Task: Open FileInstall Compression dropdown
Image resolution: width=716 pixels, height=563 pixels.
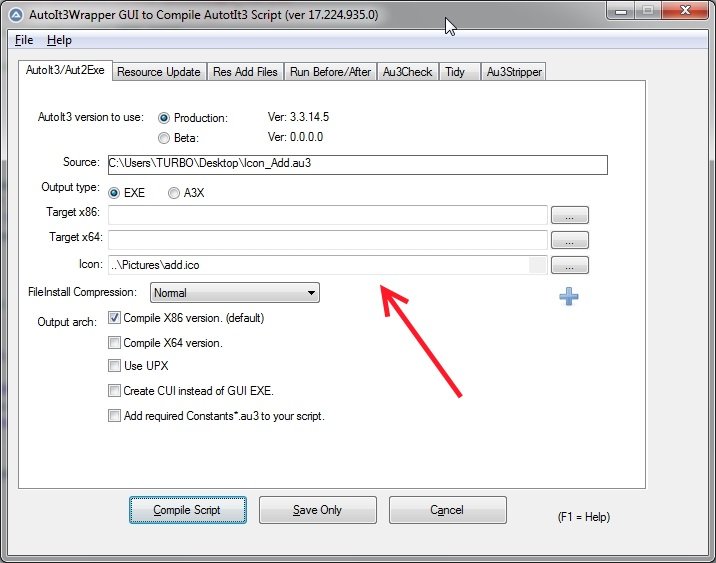Action: pos(234,293)
